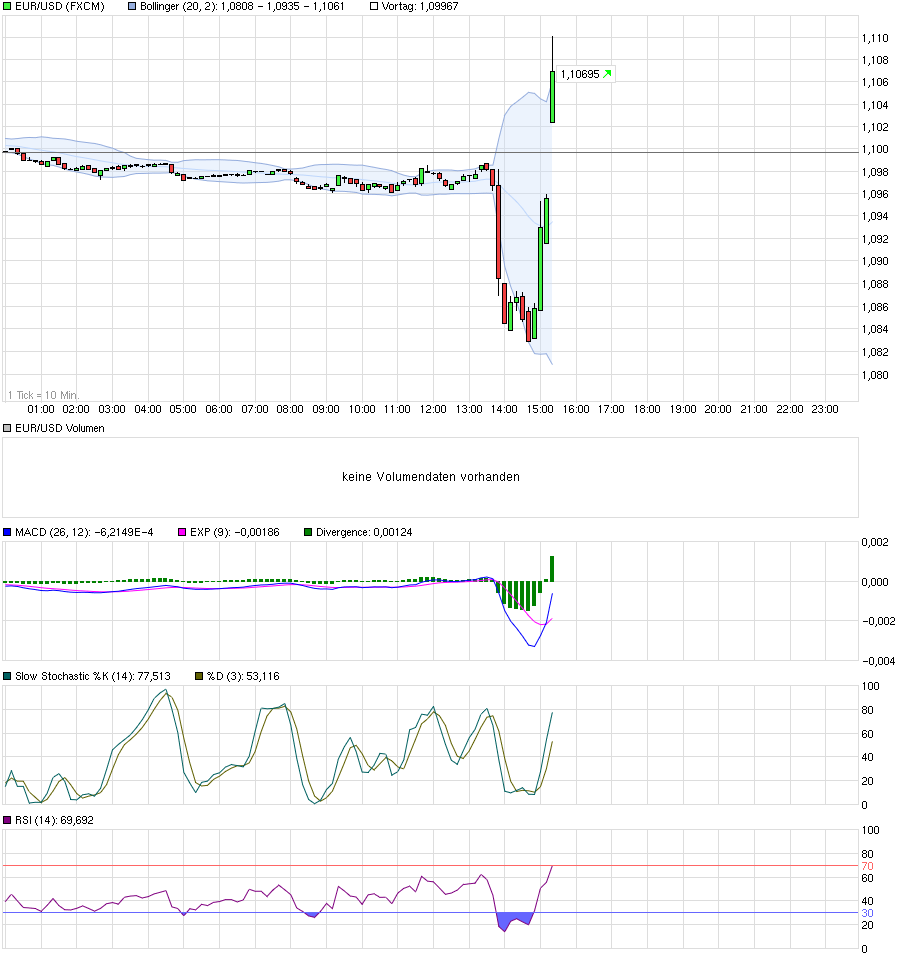Click the red 70 level label on RSI scale
Screen dimensions: 900x958
[868, 868]
